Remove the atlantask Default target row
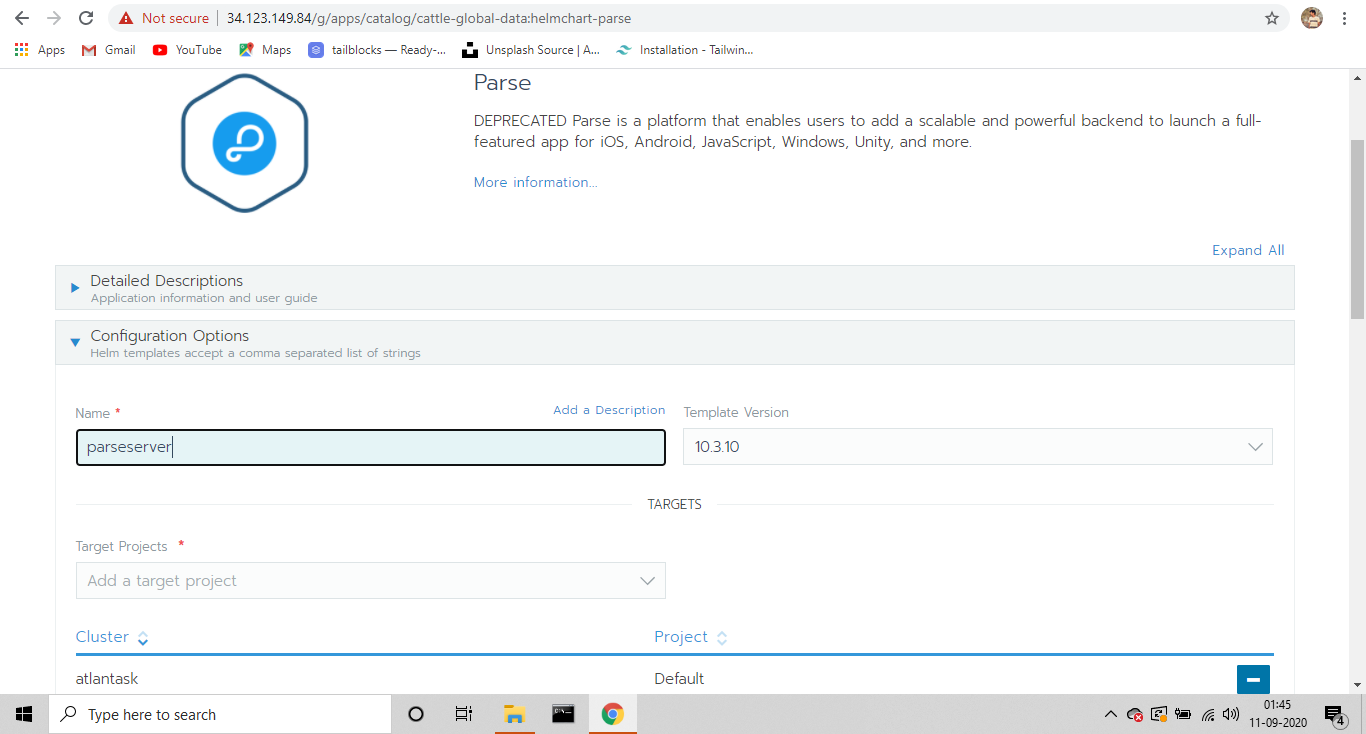Image resolution: width=1366 pixels, height=734 pixels. tap(1253, 679)
